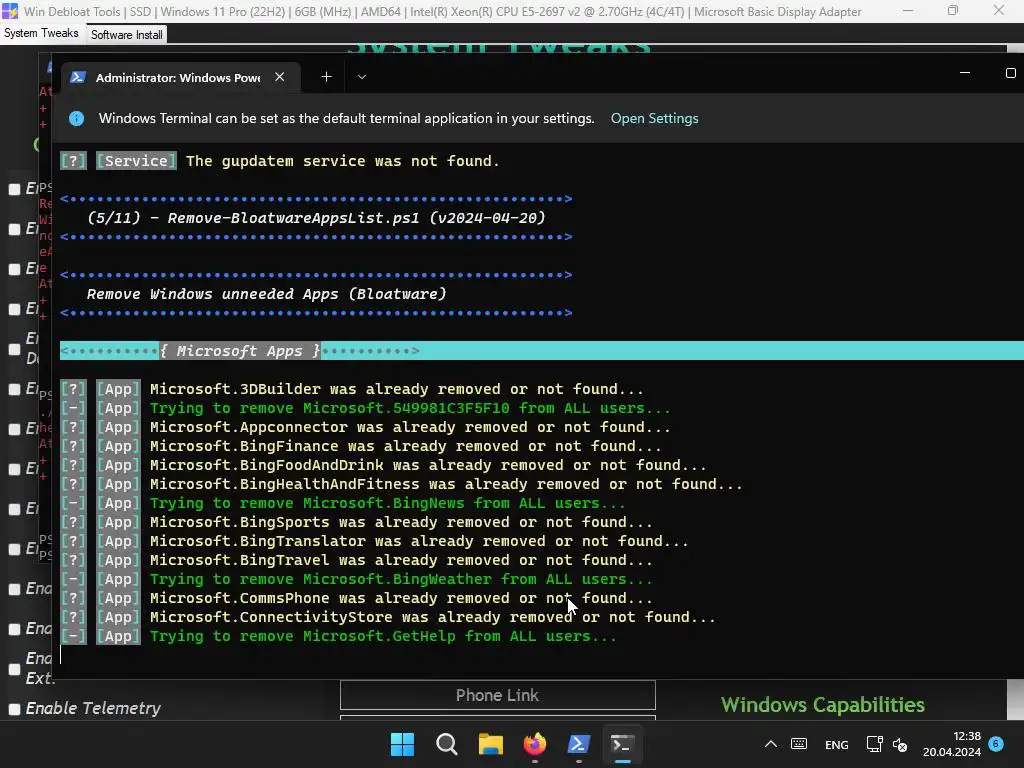Open the clock showing 12:38

pyautogui.click(x=952, y=744)
